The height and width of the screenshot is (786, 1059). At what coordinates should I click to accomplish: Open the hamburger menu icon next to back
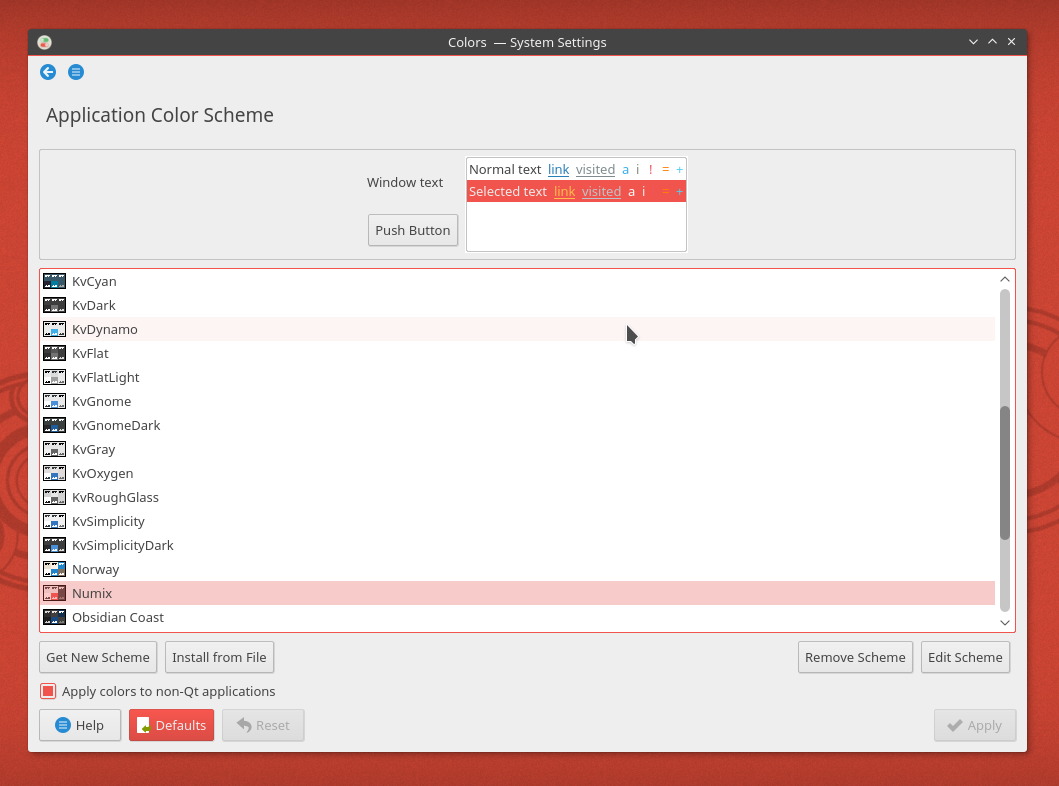pyautogui.click(x=76, y=72)
